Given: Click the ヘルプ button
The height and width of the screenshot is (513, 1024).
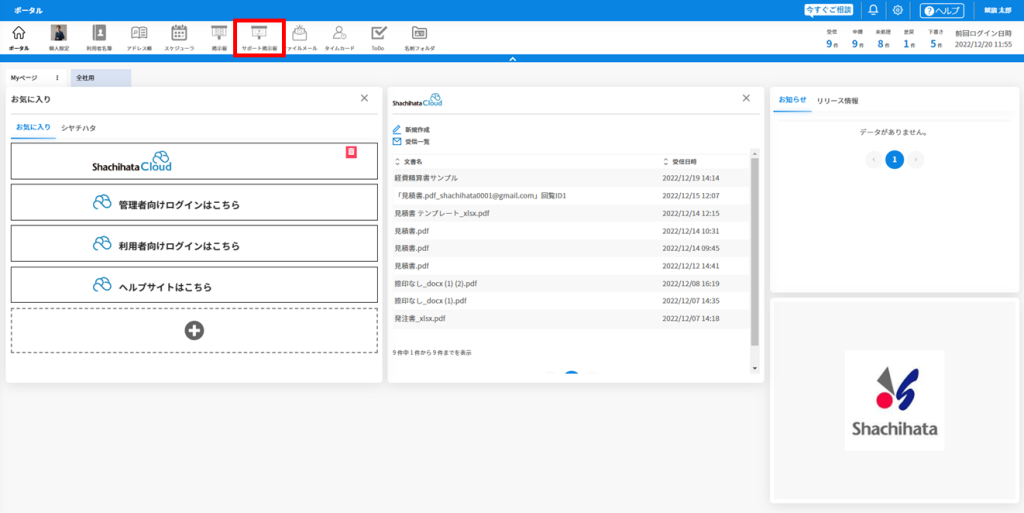Looking at the screenshot, I should click(x=942, y=10).
